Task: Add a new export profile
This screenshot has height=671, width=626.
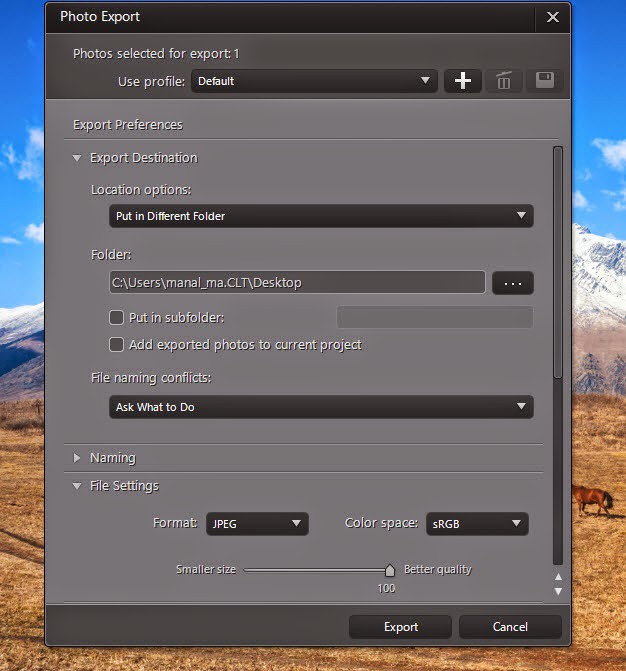Action: tap(463, 81)
